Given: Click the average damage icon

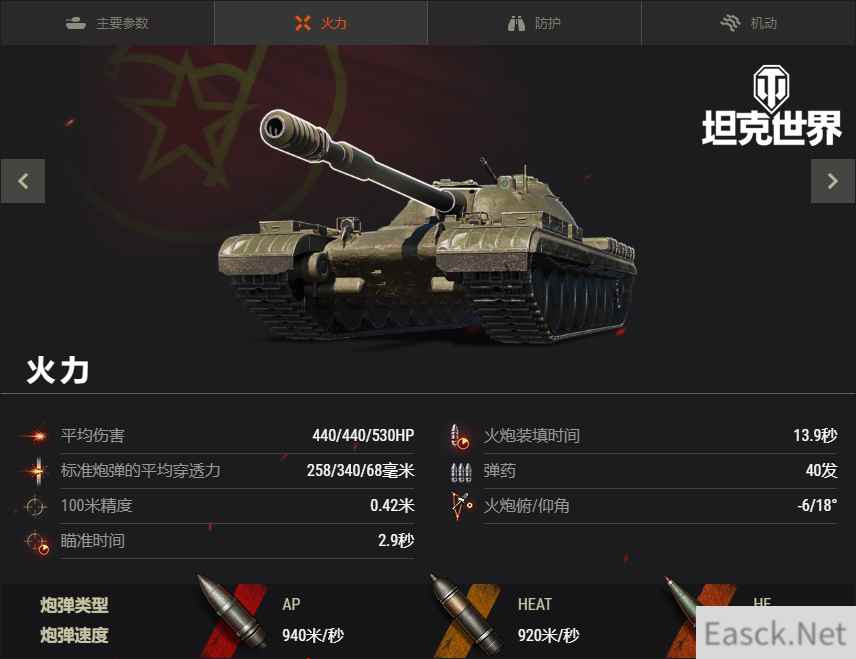Looking at the screenshot, I should (36, 436).
